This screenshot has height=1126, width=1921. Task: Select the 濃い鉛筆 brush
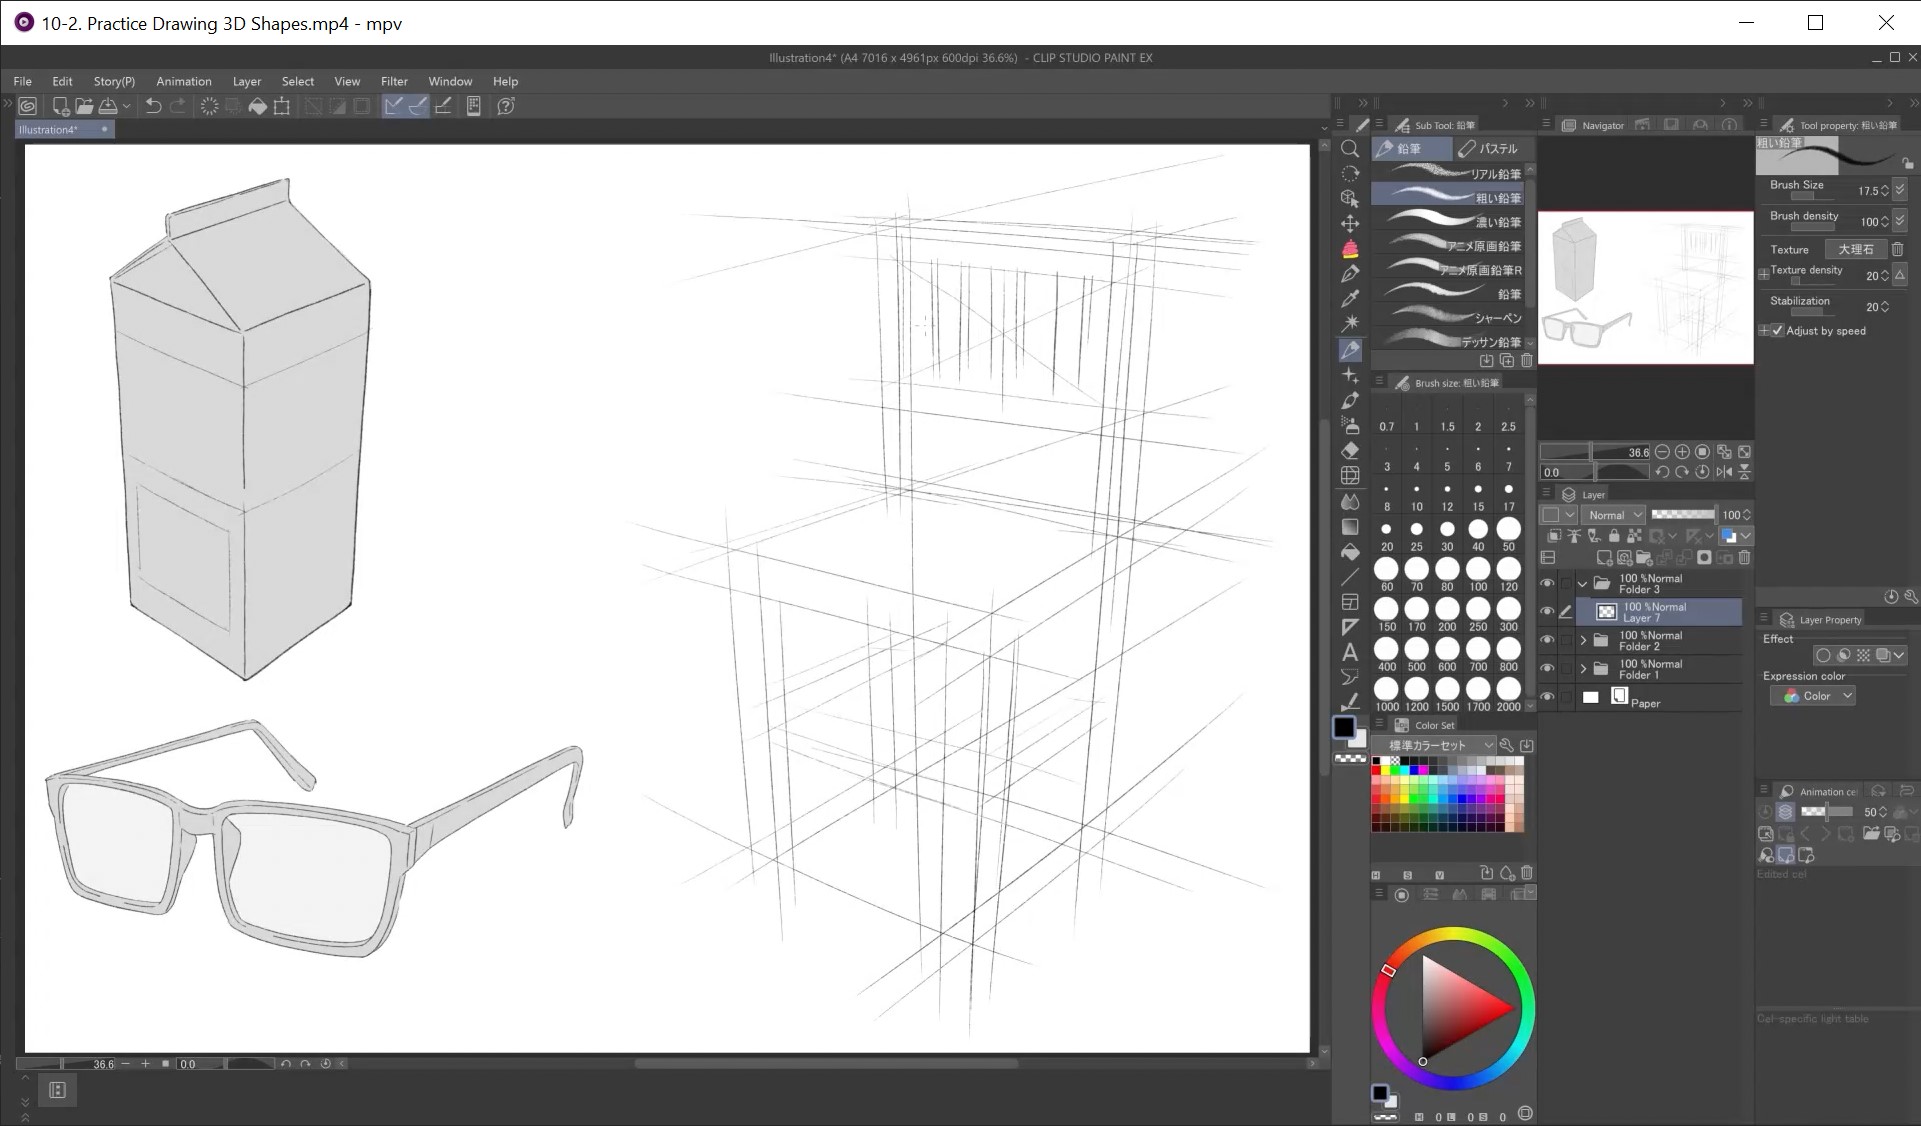pos(1447,222)
